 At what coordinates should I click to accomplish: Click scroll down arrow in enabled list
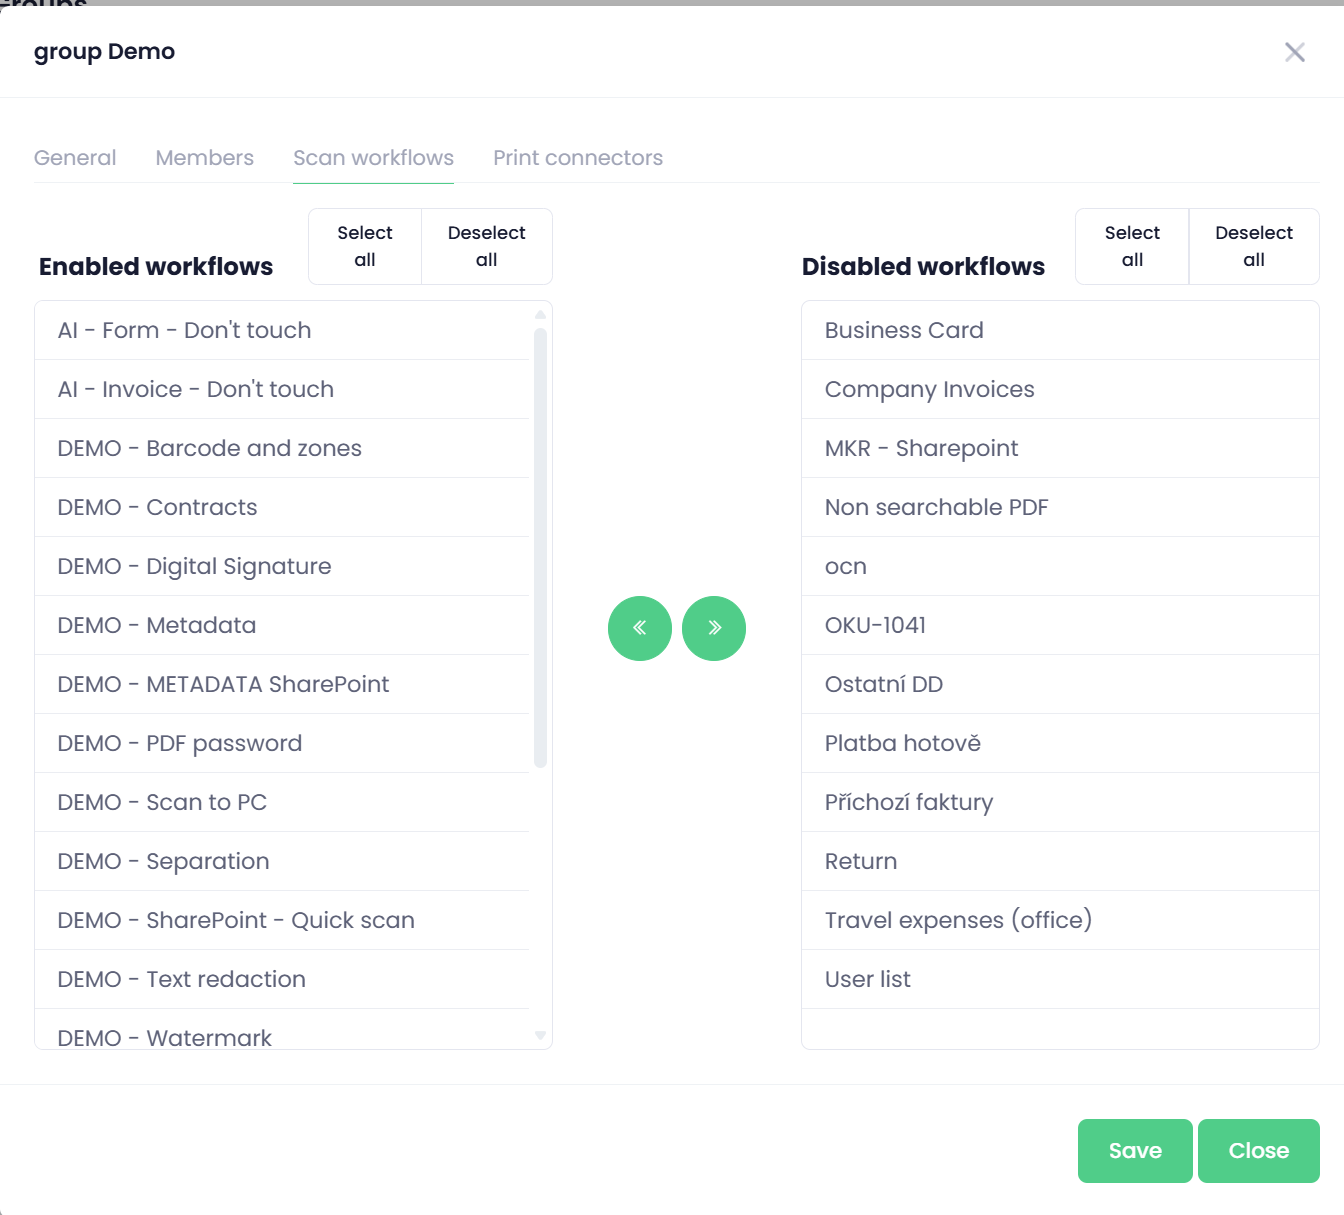click(x=540, y=1036)
